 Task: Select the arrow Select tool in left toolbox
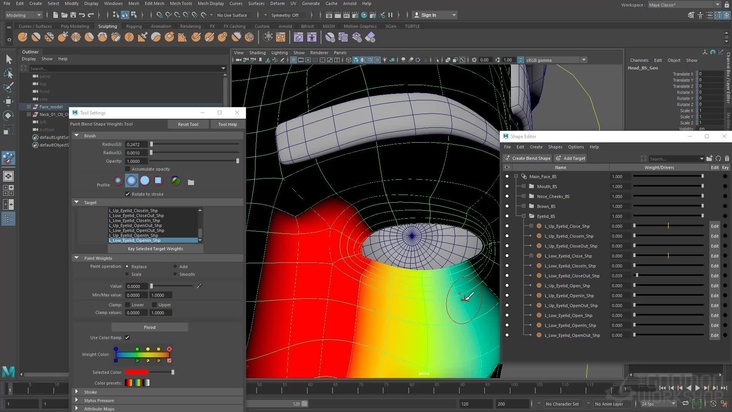click(x=8, y=59)
